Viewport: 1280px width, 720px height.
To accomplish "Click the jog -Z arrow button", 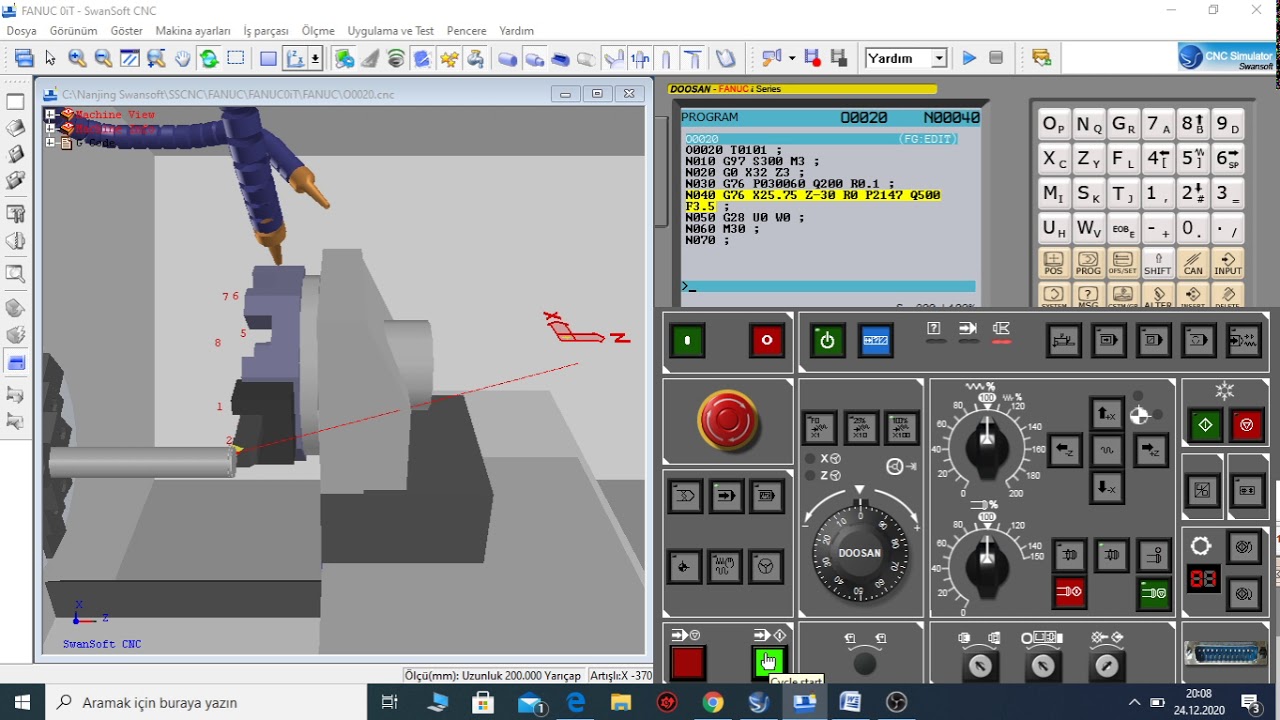I will click(x=1066, y=450).
